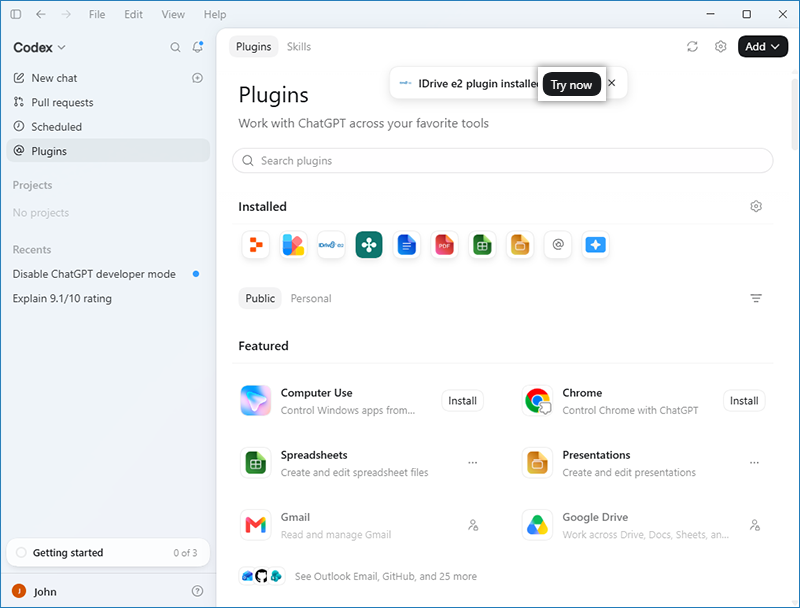Open the sidebar search icon

tap(175, 47)
